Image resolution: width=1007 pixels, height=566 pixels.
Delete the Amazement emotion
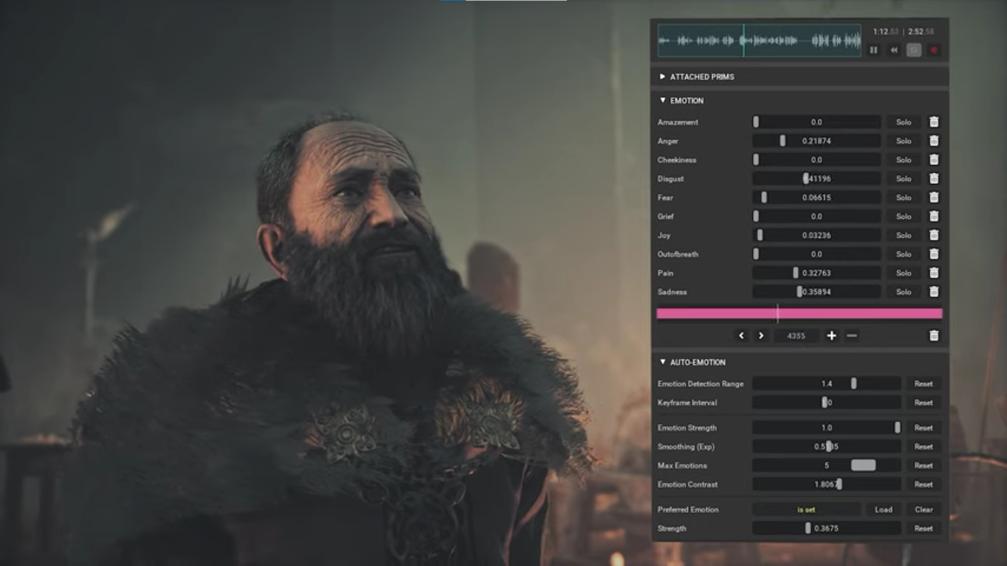pos(934,122)
